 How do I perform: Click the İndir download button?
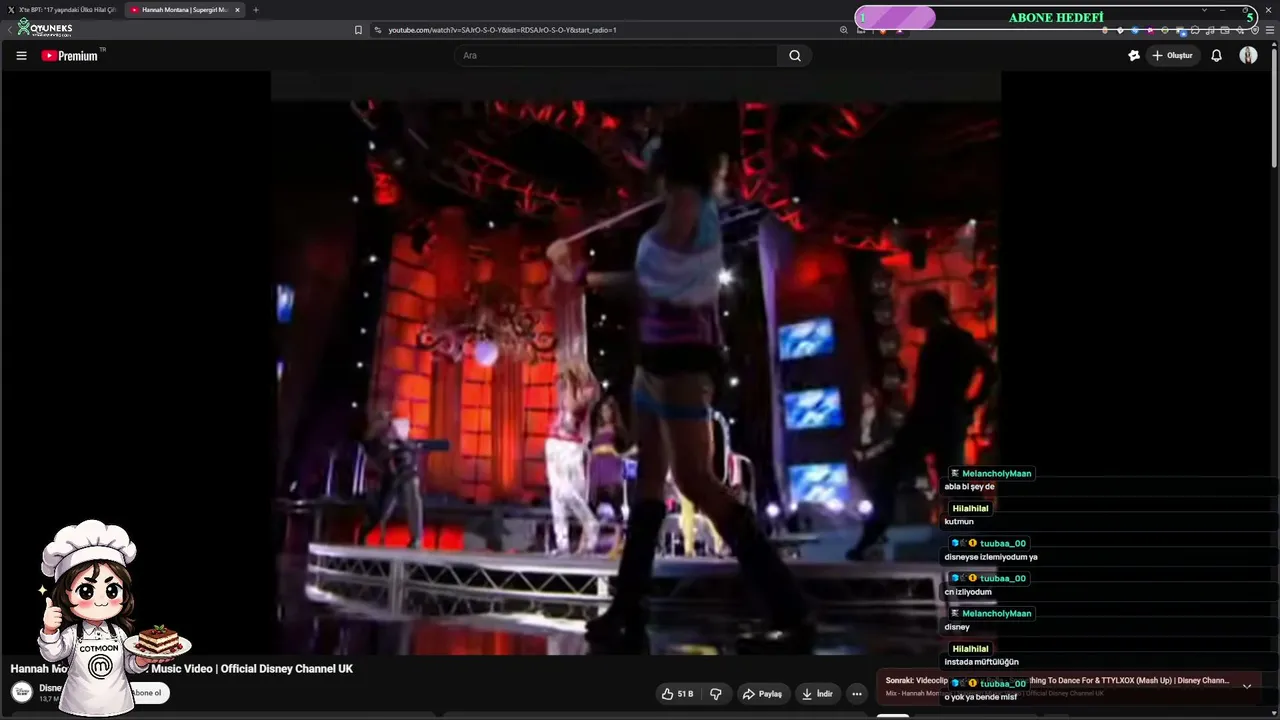(x=817, y=694)
